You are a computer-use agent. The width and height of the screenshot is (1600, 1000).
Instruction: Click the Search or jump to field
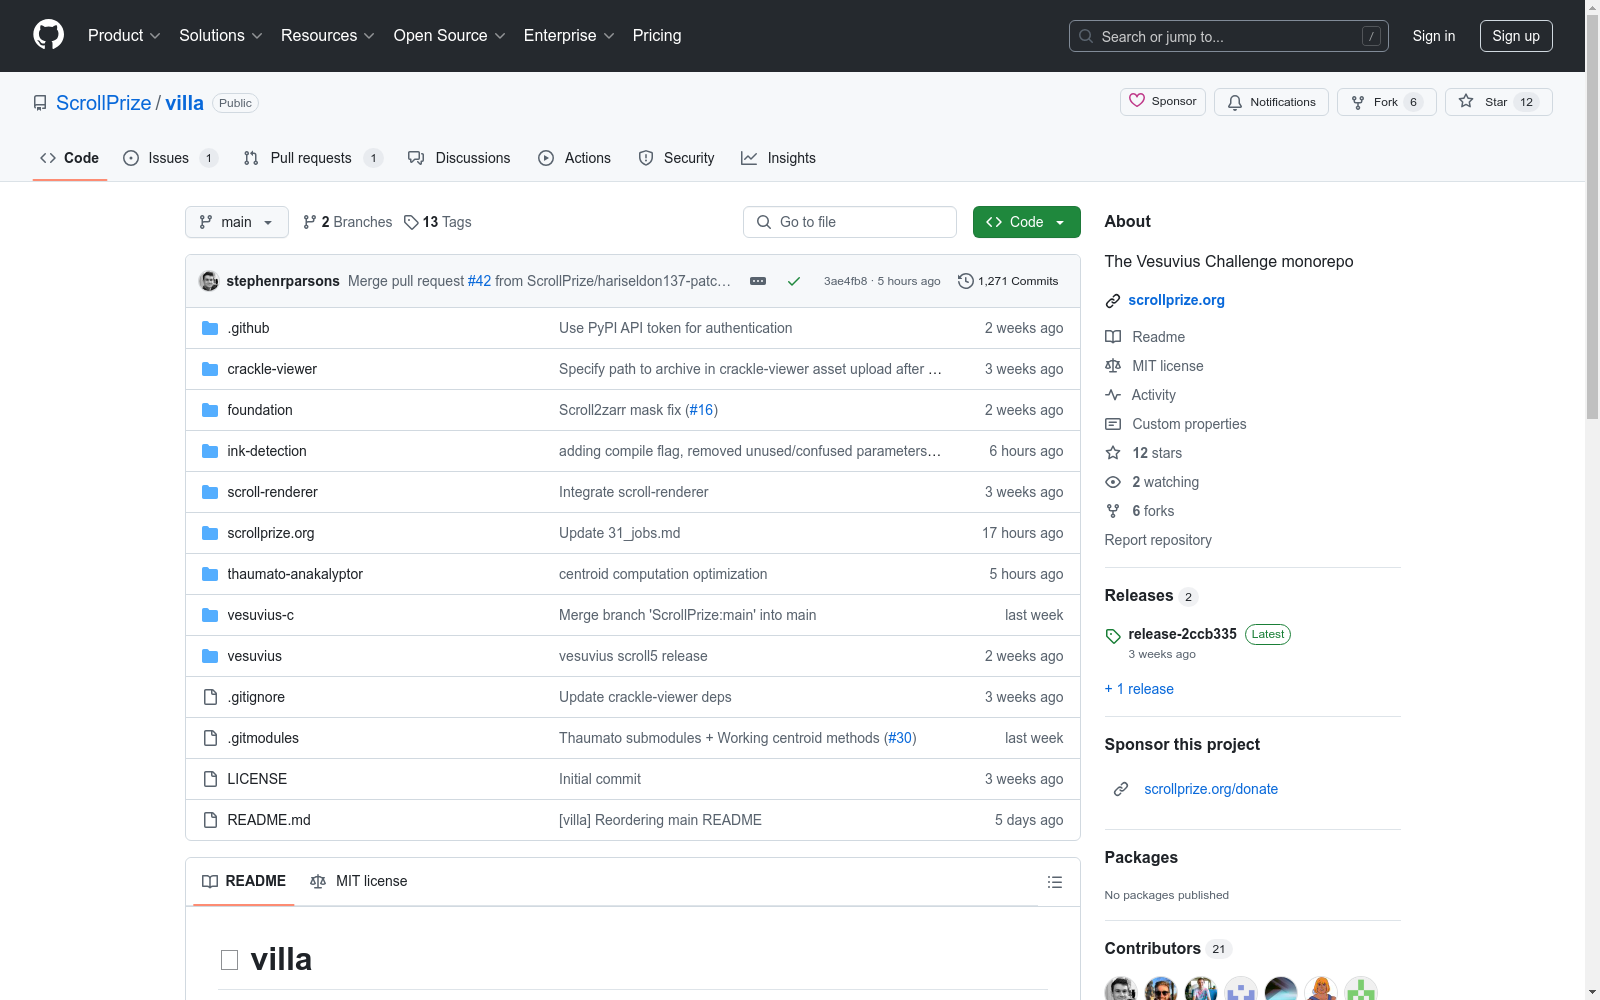[1229, 36]
